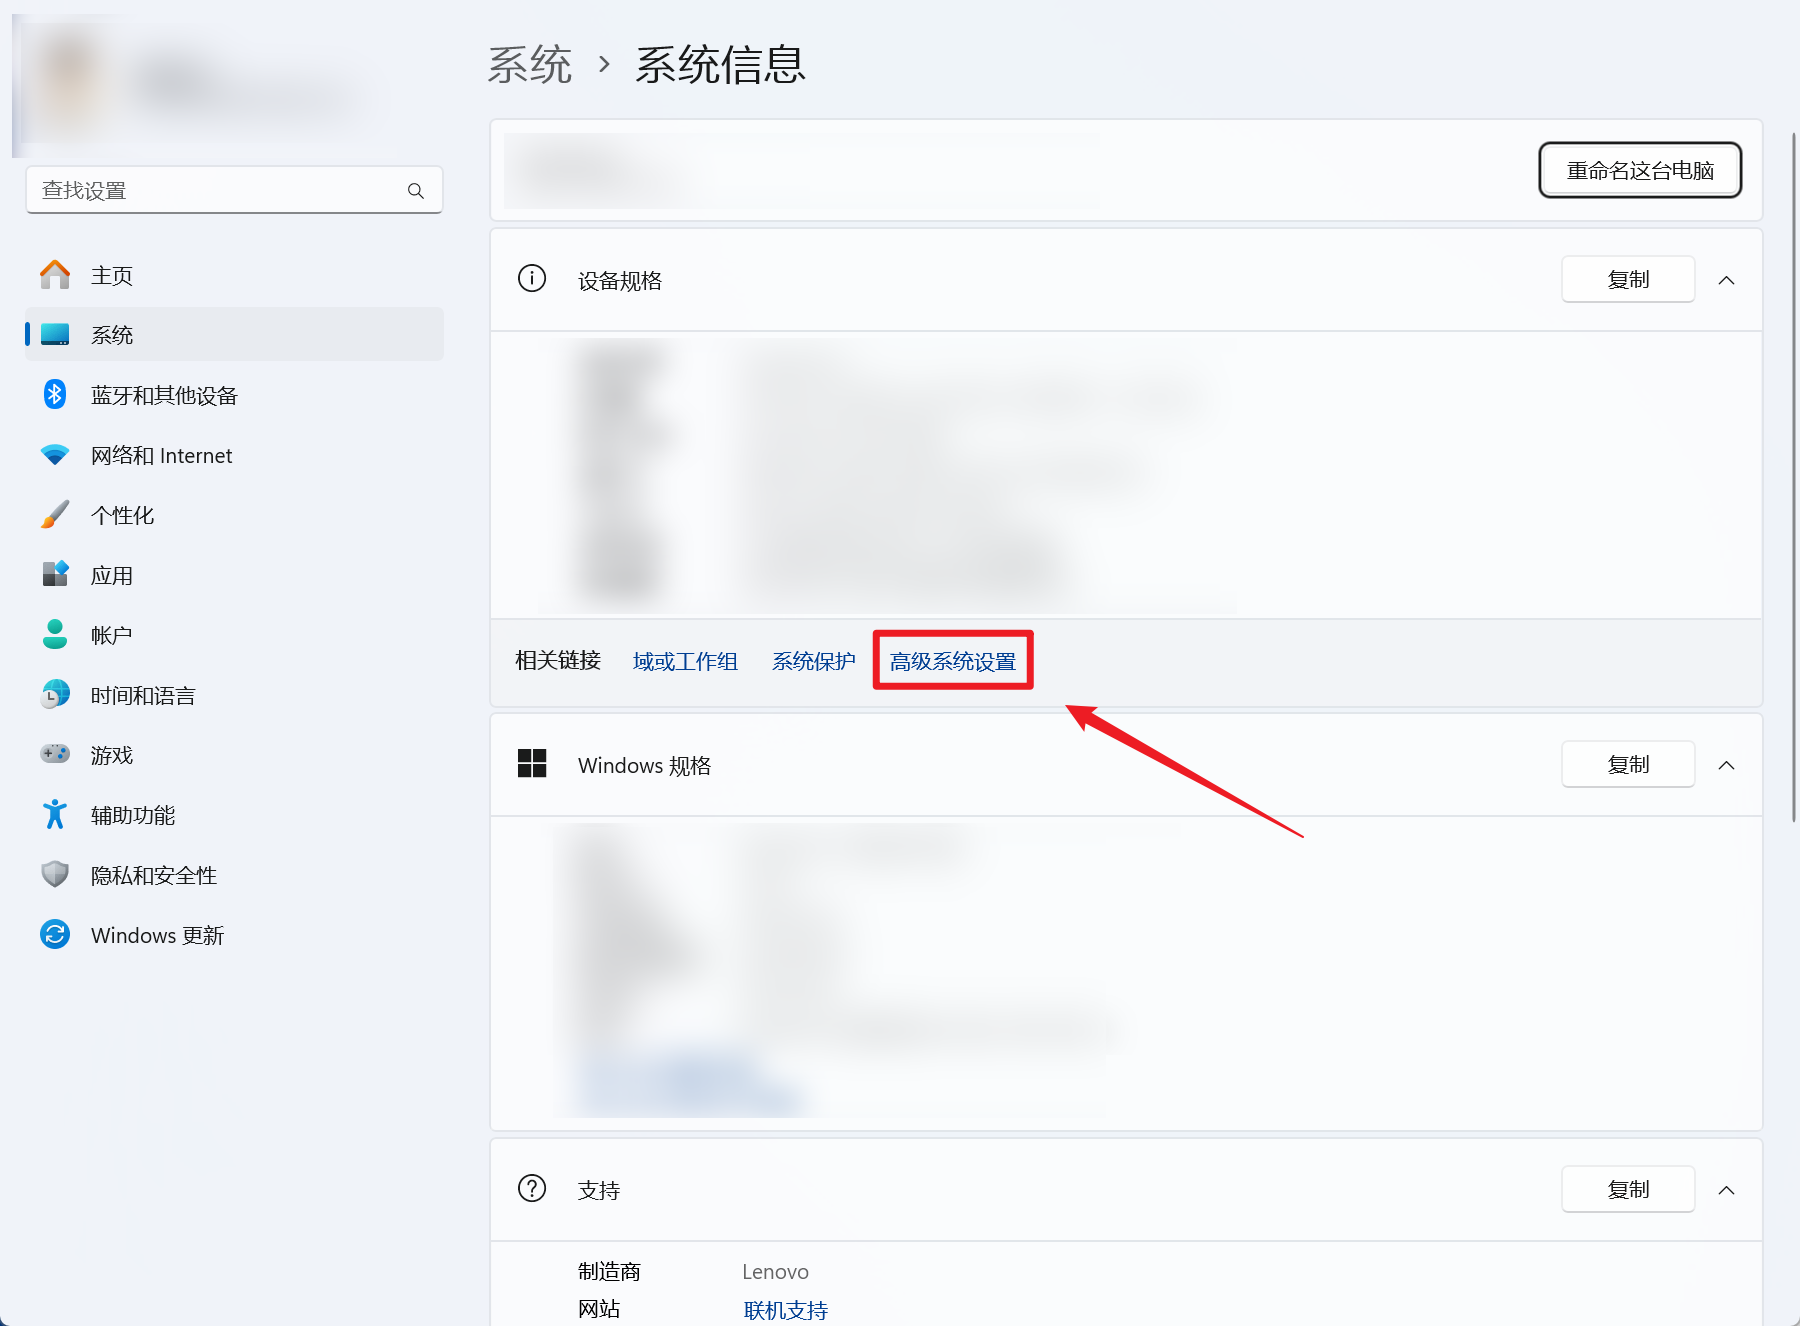
Task: Click the Windows Update (Windows 更新) icon
Action: [55, 935]
